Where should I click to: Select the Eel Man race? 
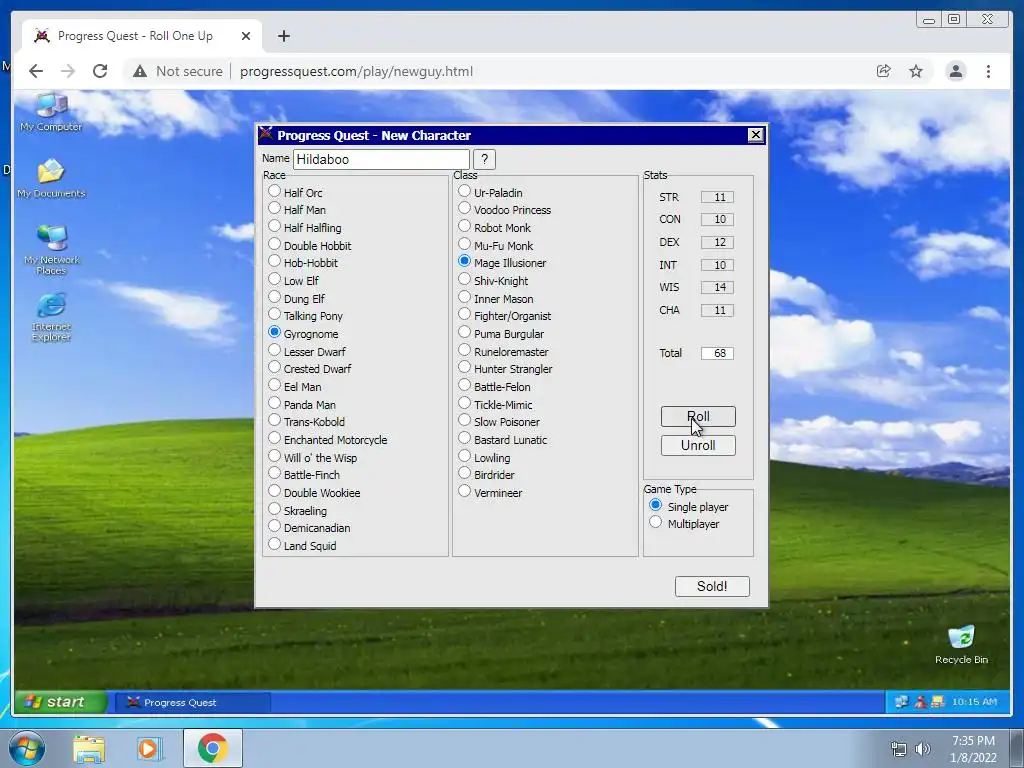tap(274, 385)
